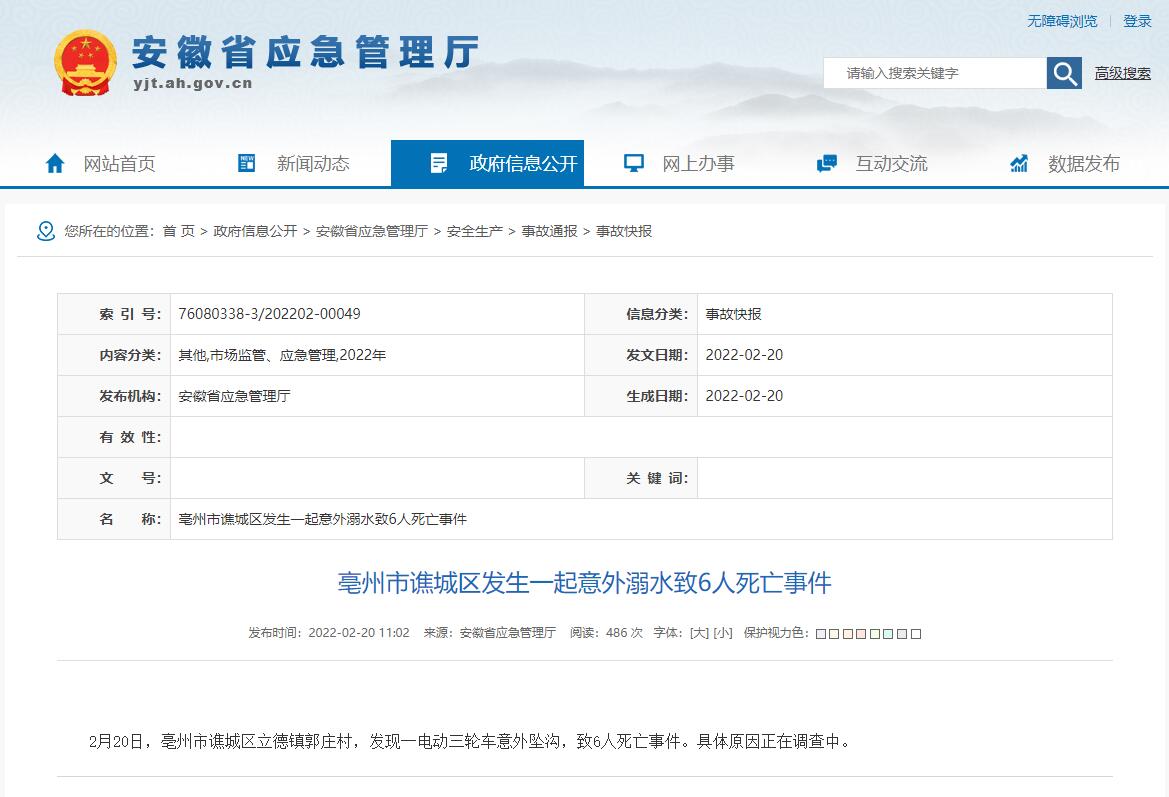The width and height of the screenshot is (1169, 797).
Task: Go to 首页 via the breadcrumb
Action: [177, 231]
